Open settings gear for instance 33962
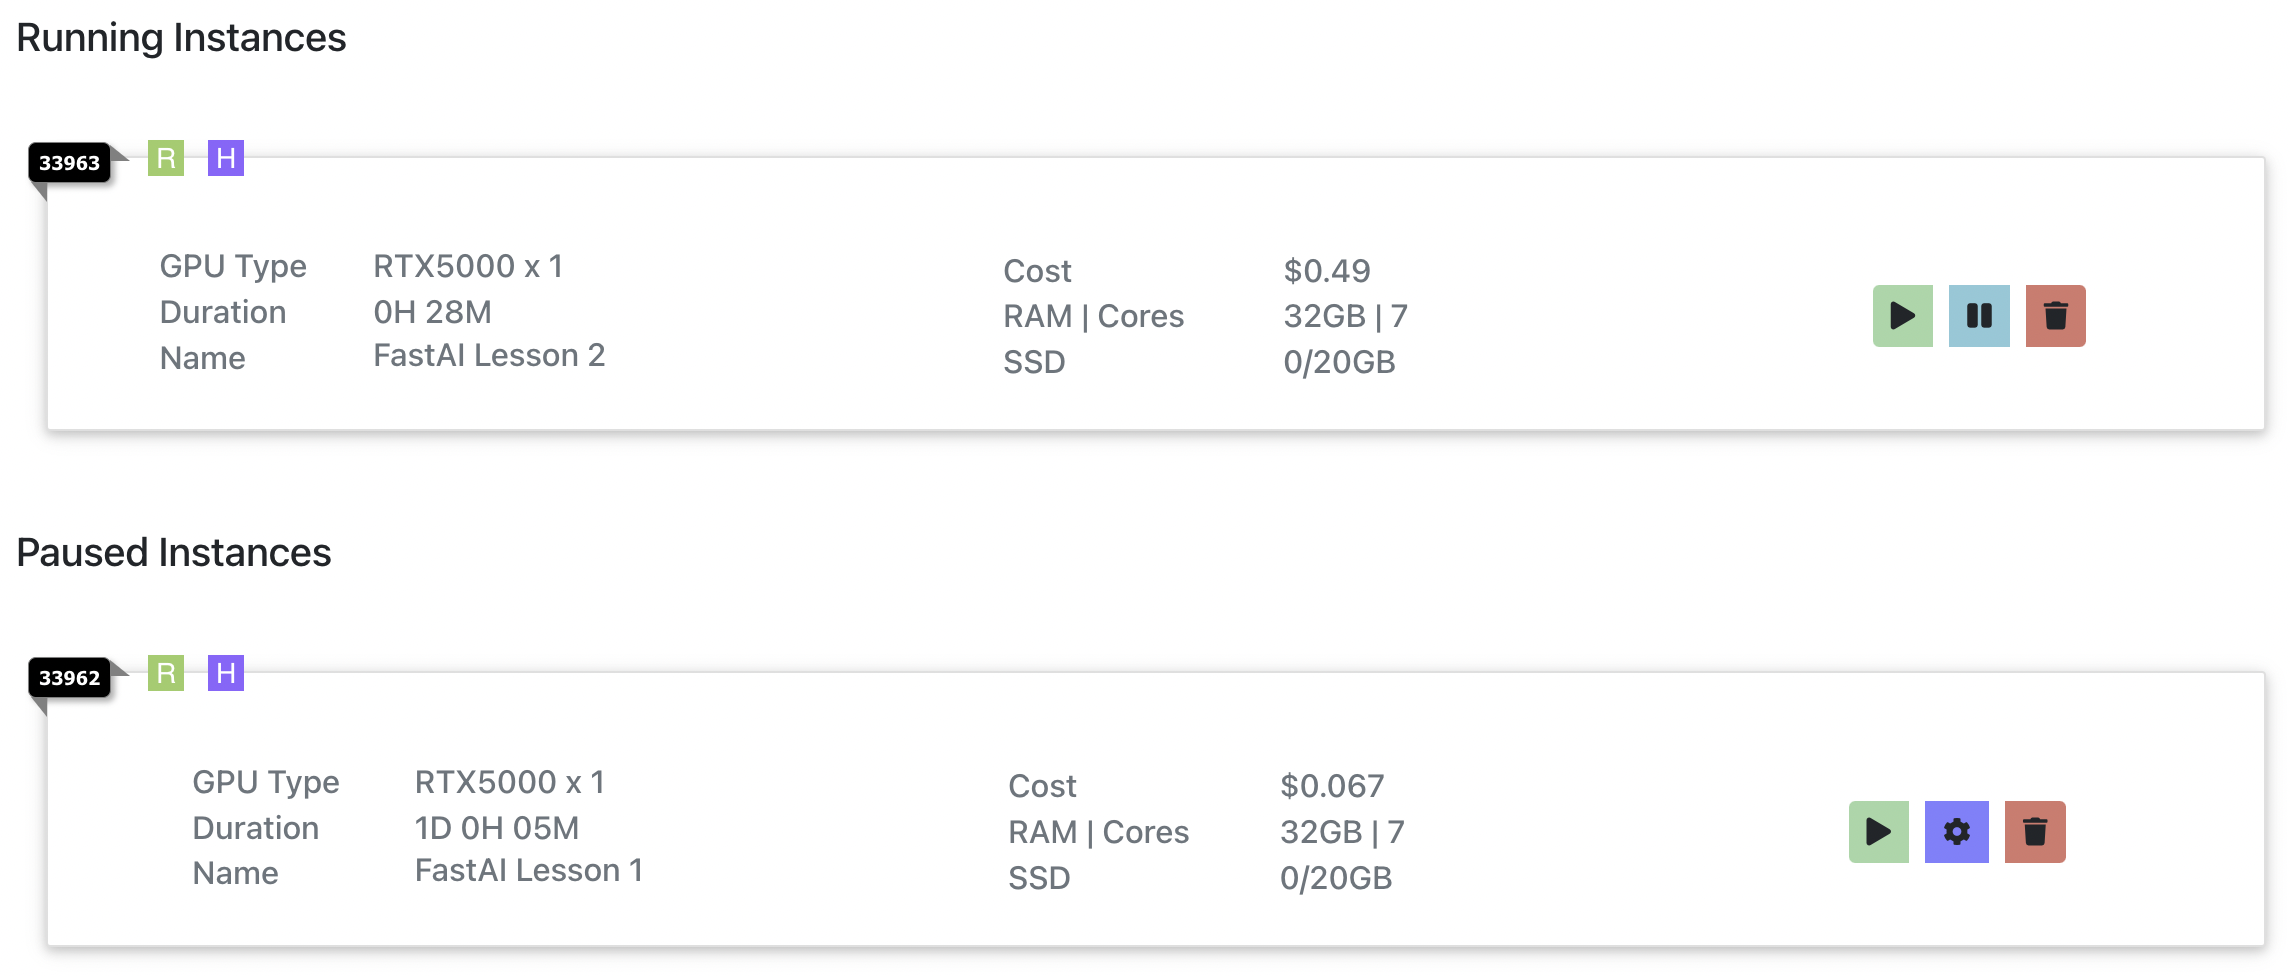The width and height of the screenshot is (2290, 976). (x=1956, y=832)
